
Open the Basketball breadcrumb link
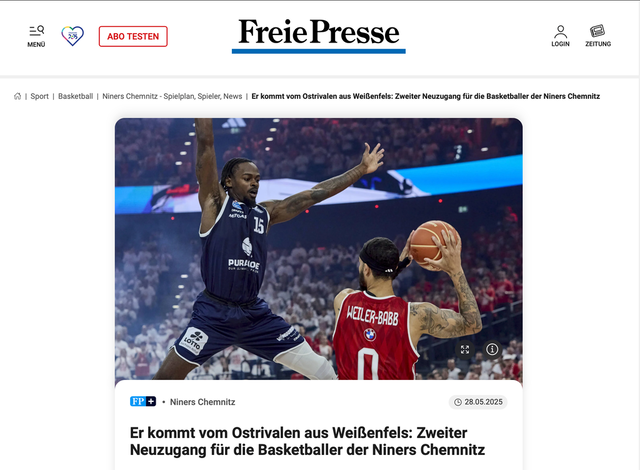[x=76, y=96]
